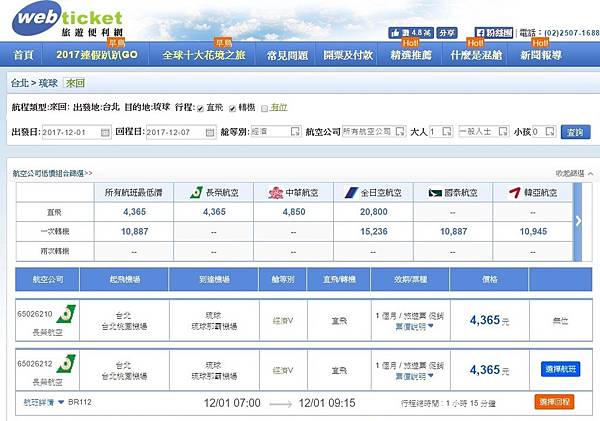Image resolution: width=600 pixels, height=421 pixels.
Task: Open the child count dropdown
Action: coord(544,132)
